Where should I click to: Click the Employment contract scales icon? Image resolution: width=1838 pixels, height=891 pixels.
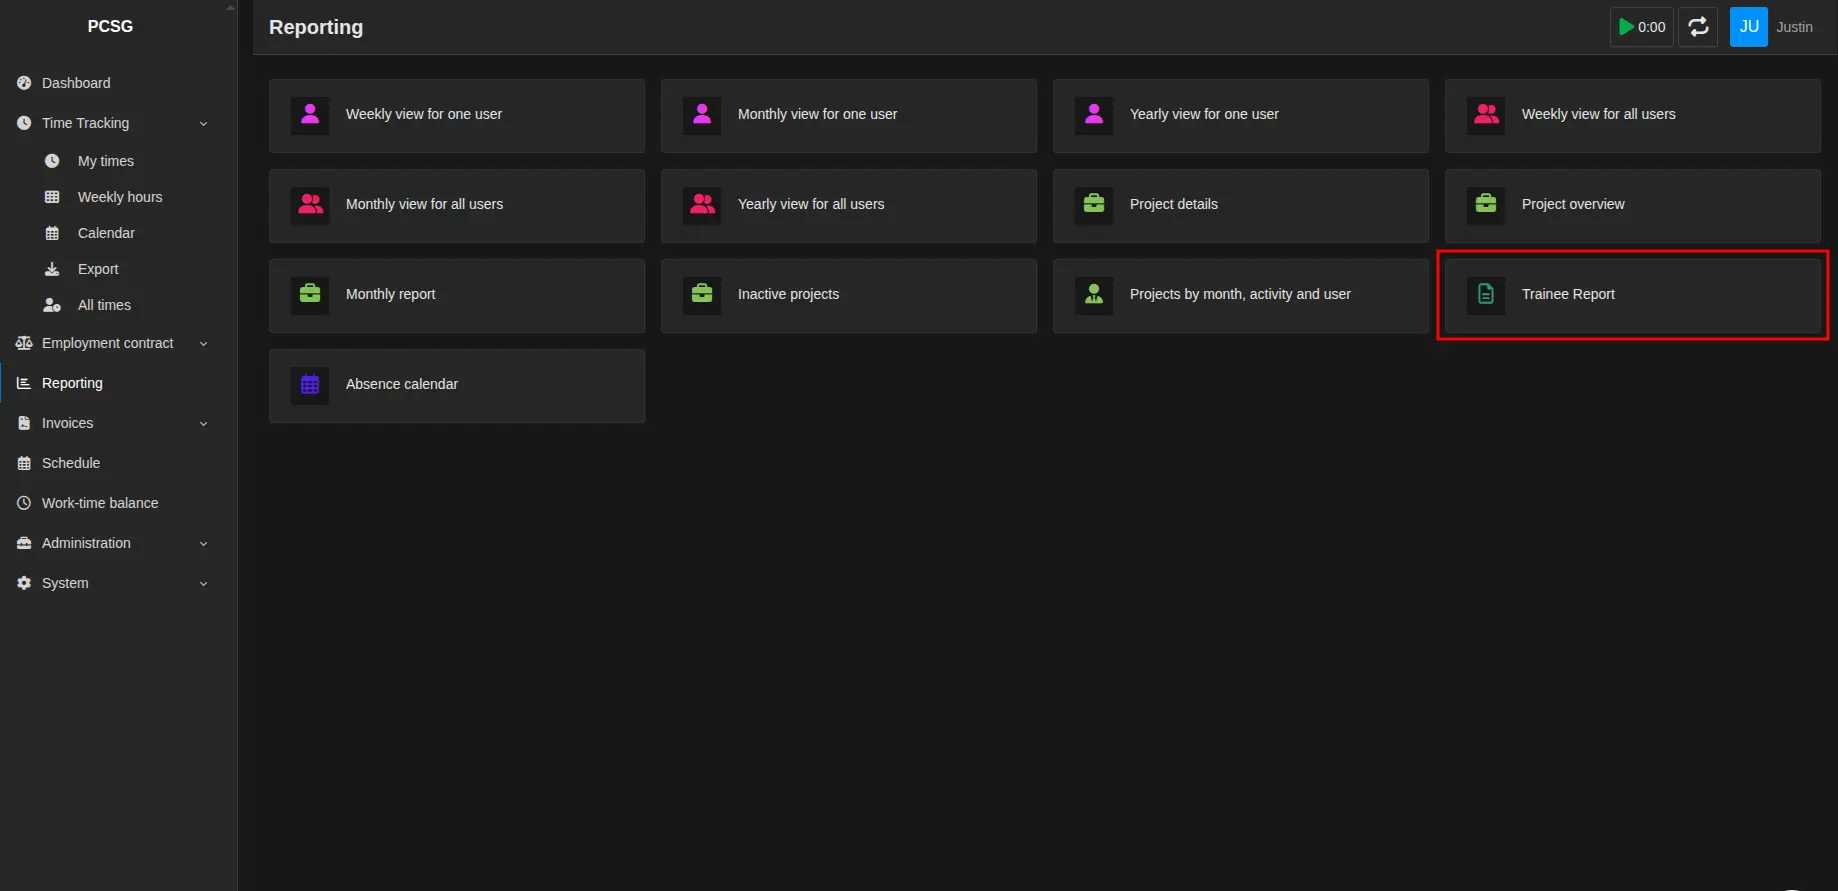(x=24, y=343)
